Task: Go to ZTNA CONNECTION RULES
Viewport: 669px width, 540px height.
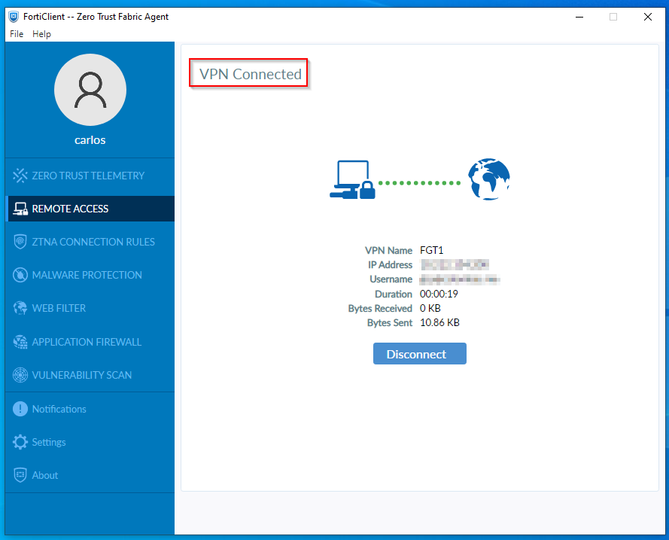Action: pyautogui.click(x=93, y=242)
